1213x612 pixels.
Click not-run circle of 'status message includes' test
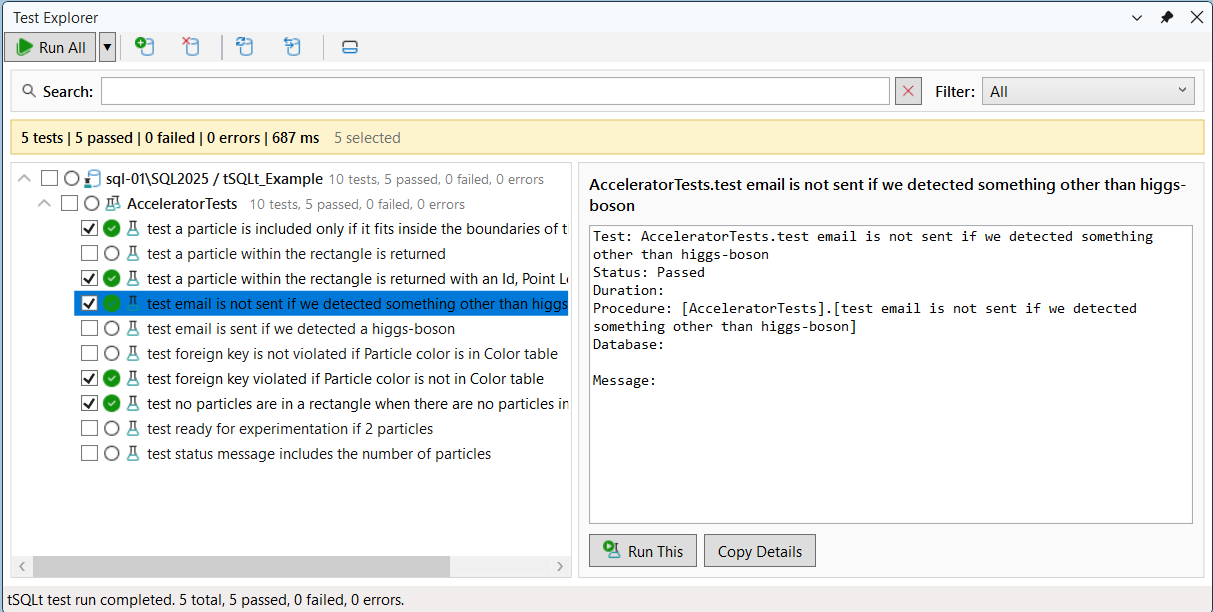click(x=111, y=454)
